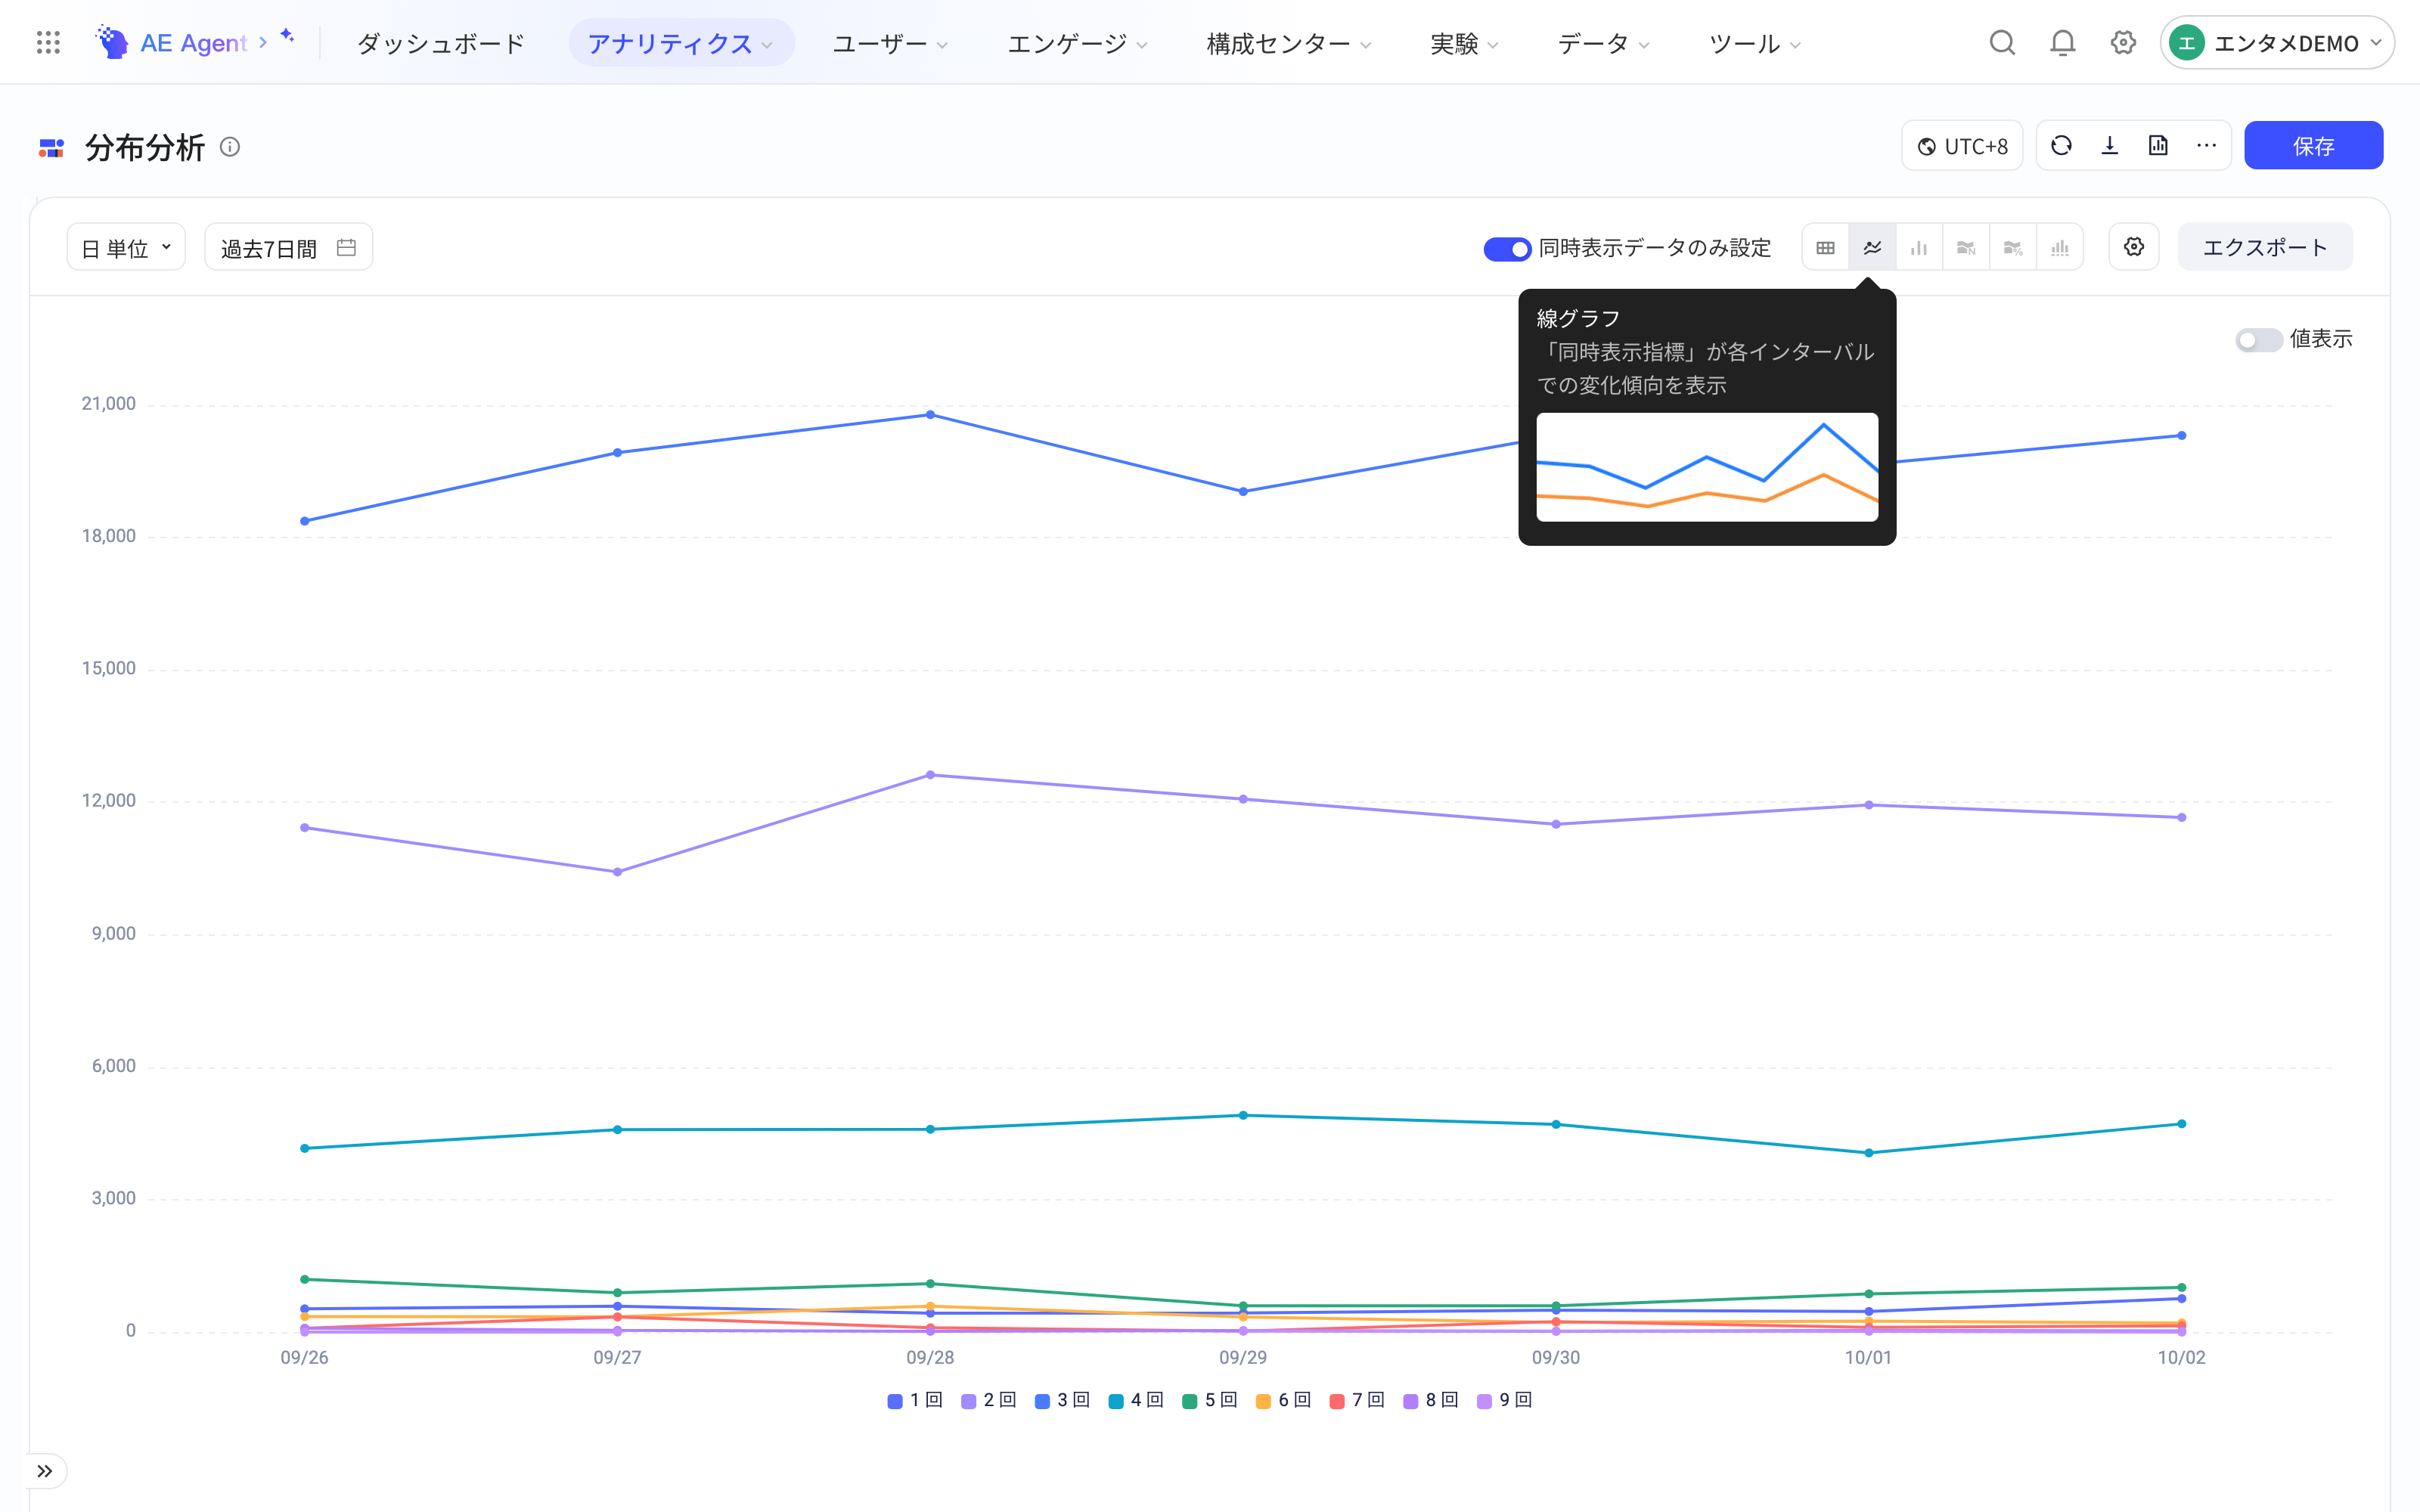Image resolution: width=2420 pixels, height=1512 pixels.
Task: Open notifications bell icon
Action: pos(2062,43)
